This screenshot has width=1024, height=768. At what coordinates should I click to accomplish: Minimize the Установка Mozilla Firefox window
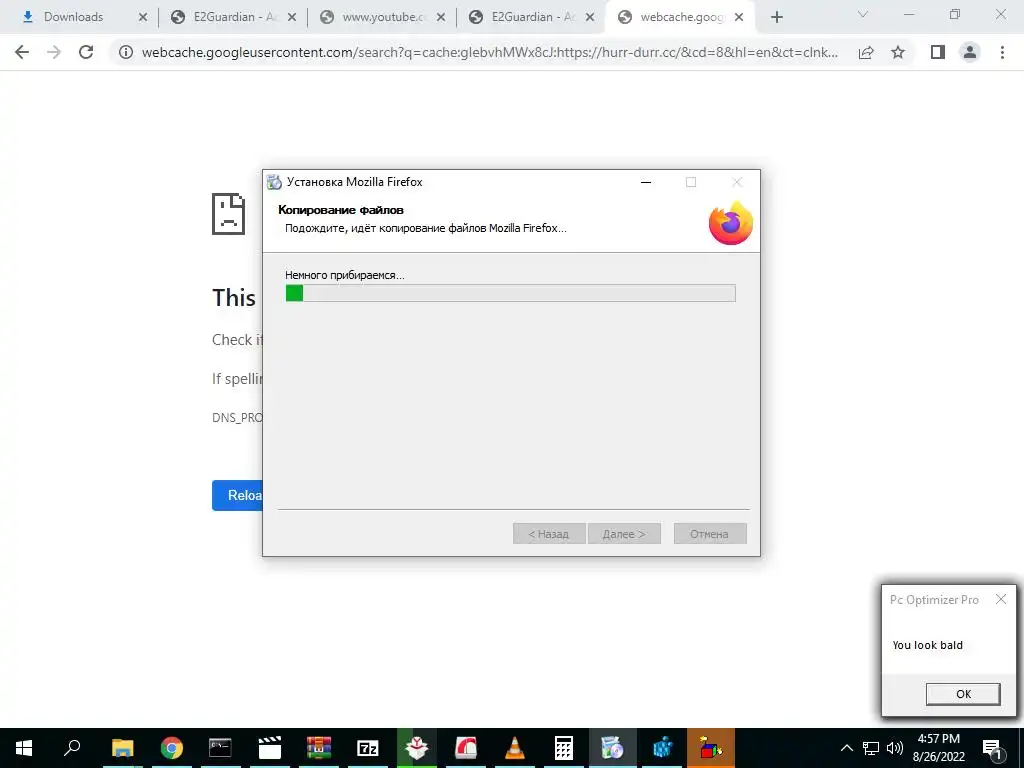[x=646, y=182]
